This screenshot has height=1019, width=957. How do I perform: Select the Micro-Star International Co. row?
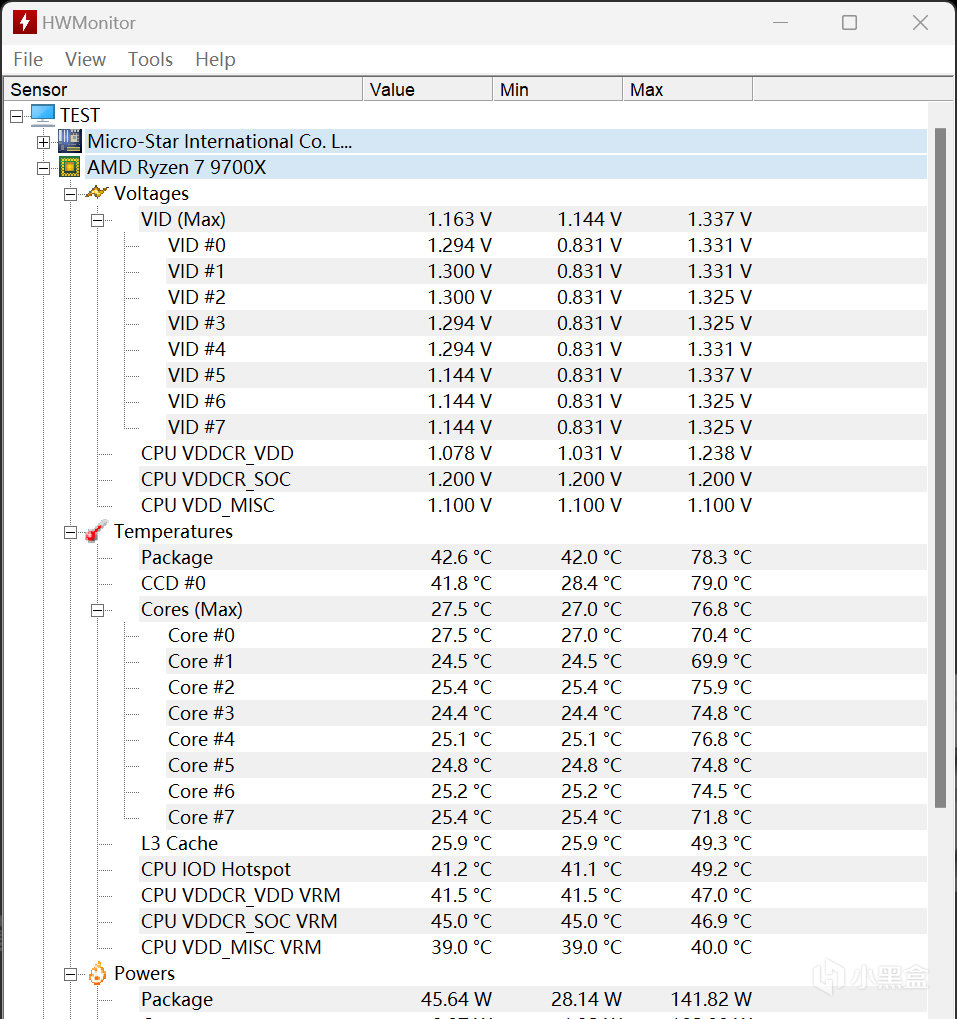coord(505,141)
